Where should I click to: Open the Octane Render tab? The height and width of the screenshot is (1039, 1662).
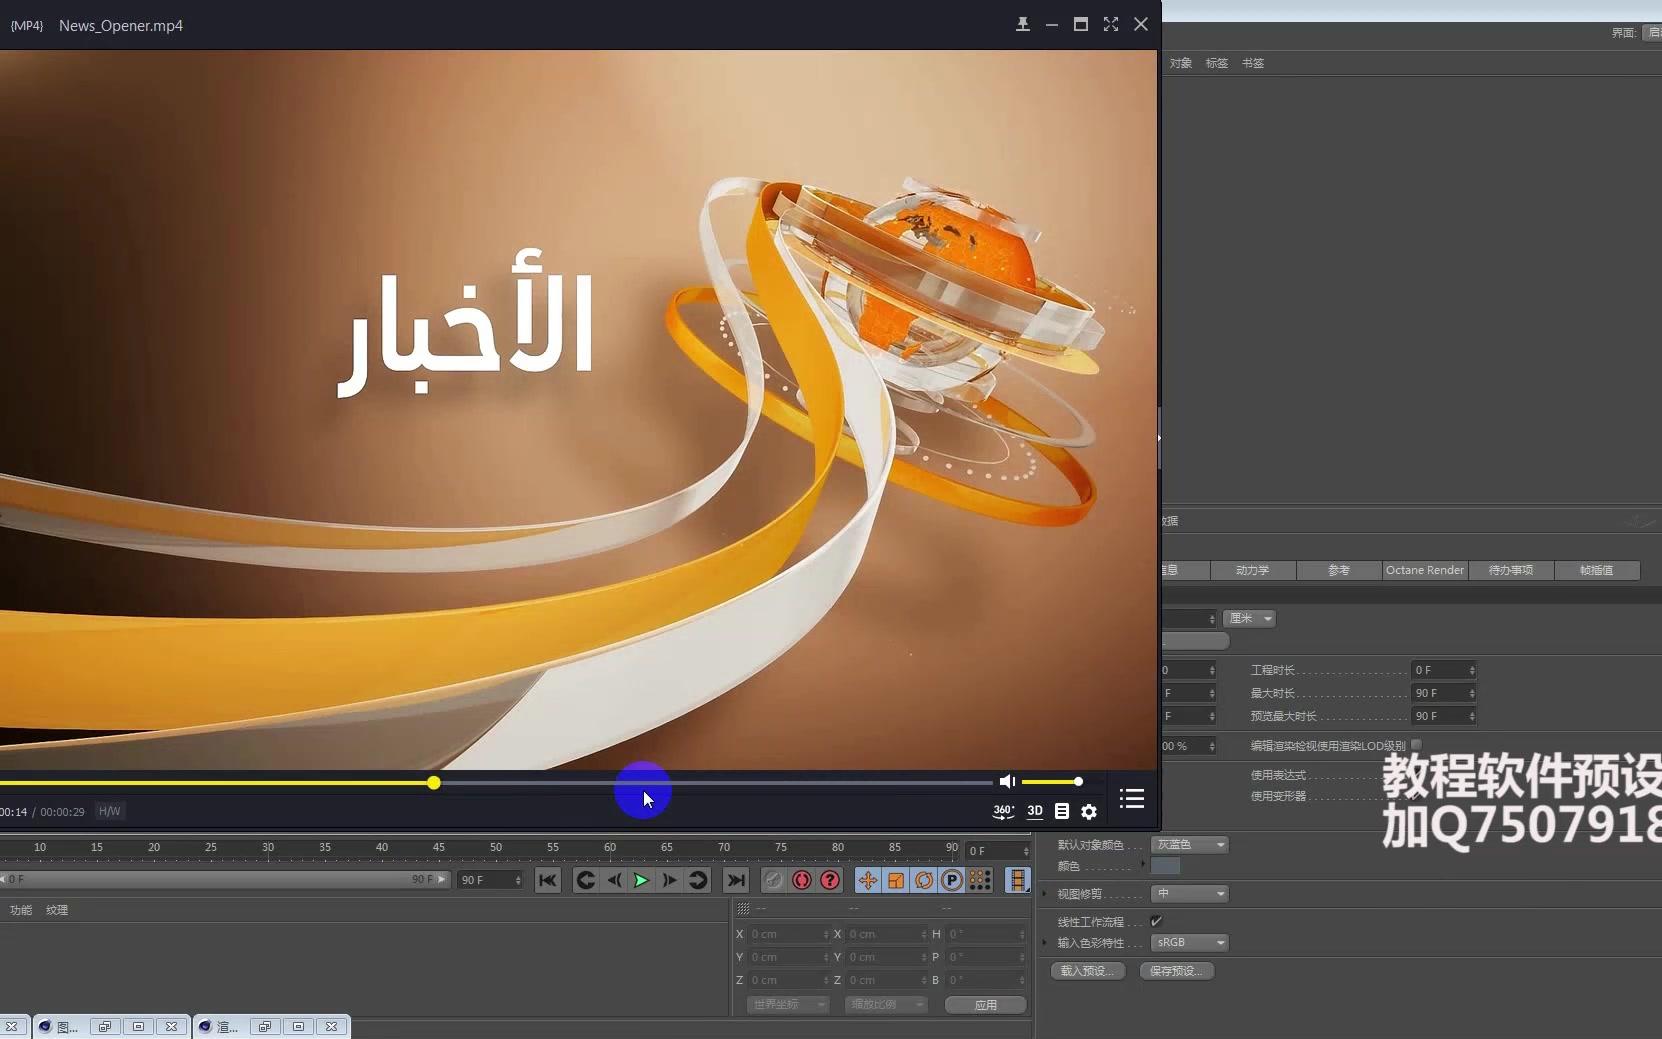[1425, 570]
